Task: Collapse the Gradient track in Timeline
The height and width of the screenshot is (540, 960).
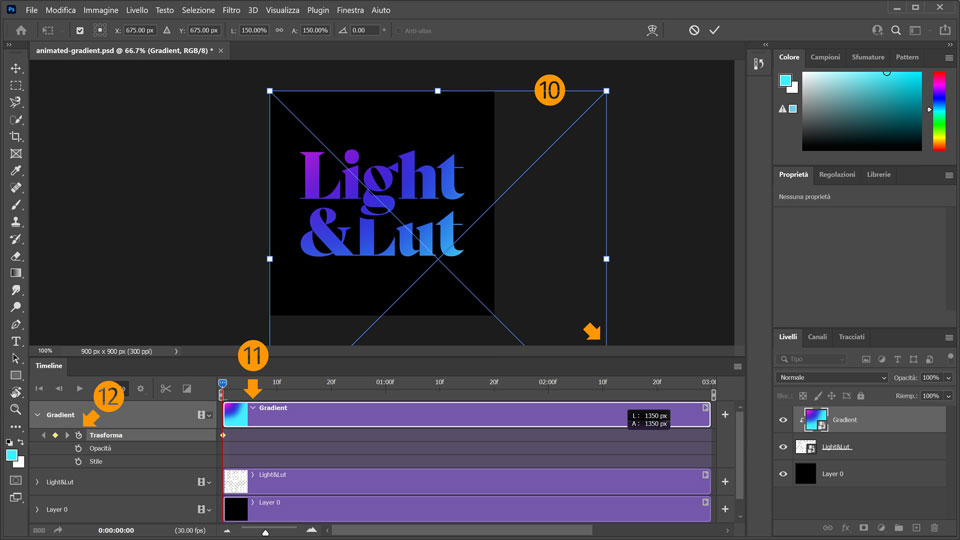Action: click(x=38, y=414)
